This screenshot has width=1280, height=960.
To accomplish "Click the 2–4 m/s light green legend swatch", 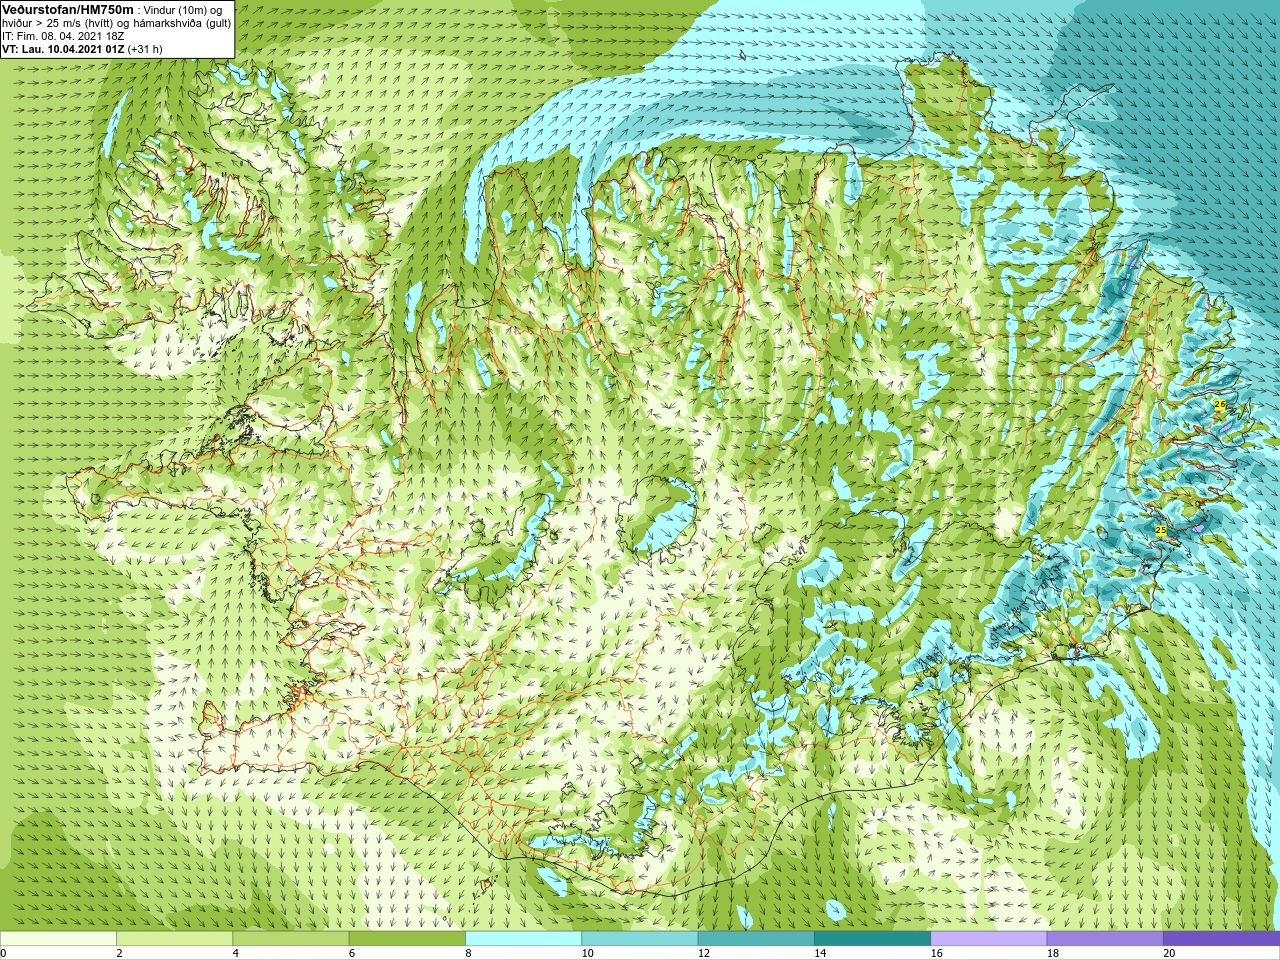I will 174,939.
